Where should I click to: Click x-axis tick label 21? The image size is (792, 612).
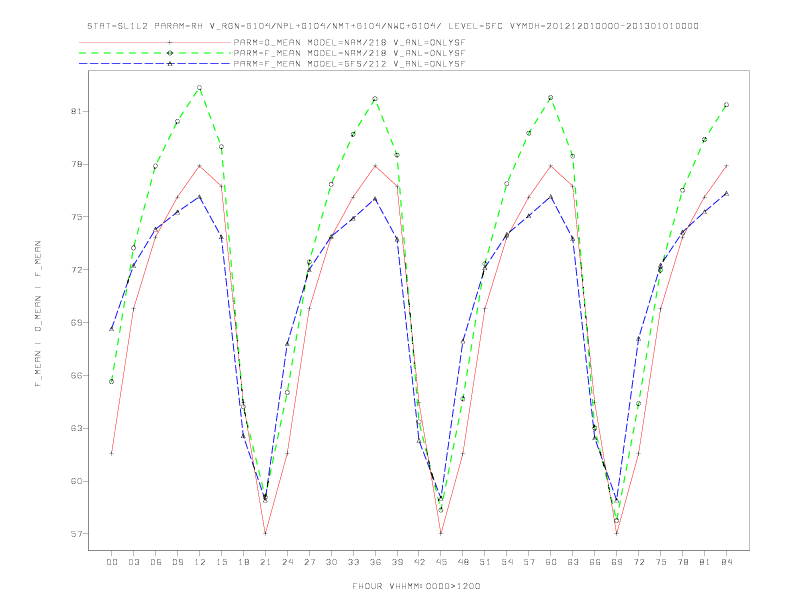265,562
